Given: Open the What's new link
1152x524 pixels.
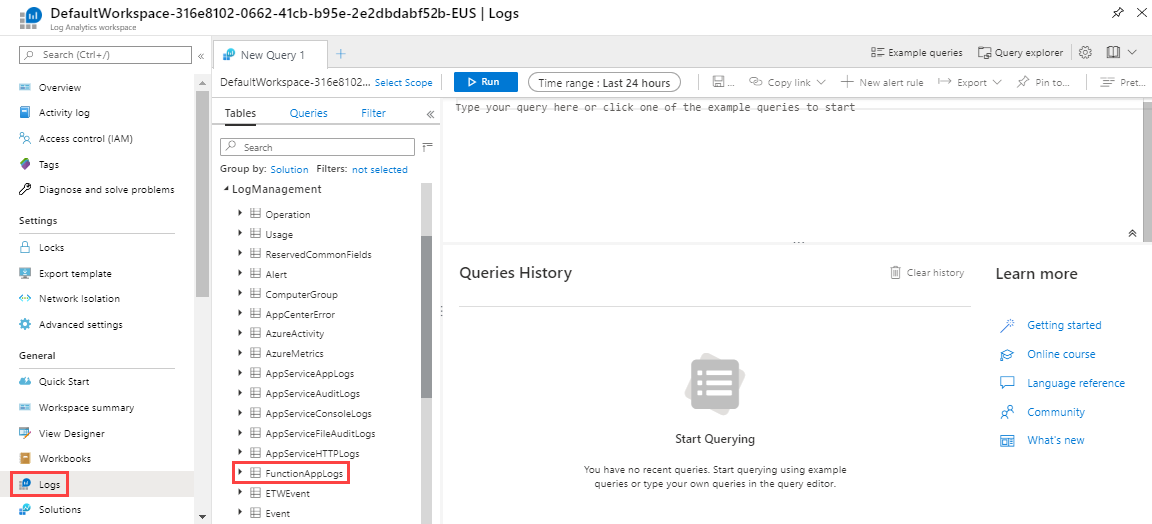Looking at the screenshot, I should (x=1056, y=440).
